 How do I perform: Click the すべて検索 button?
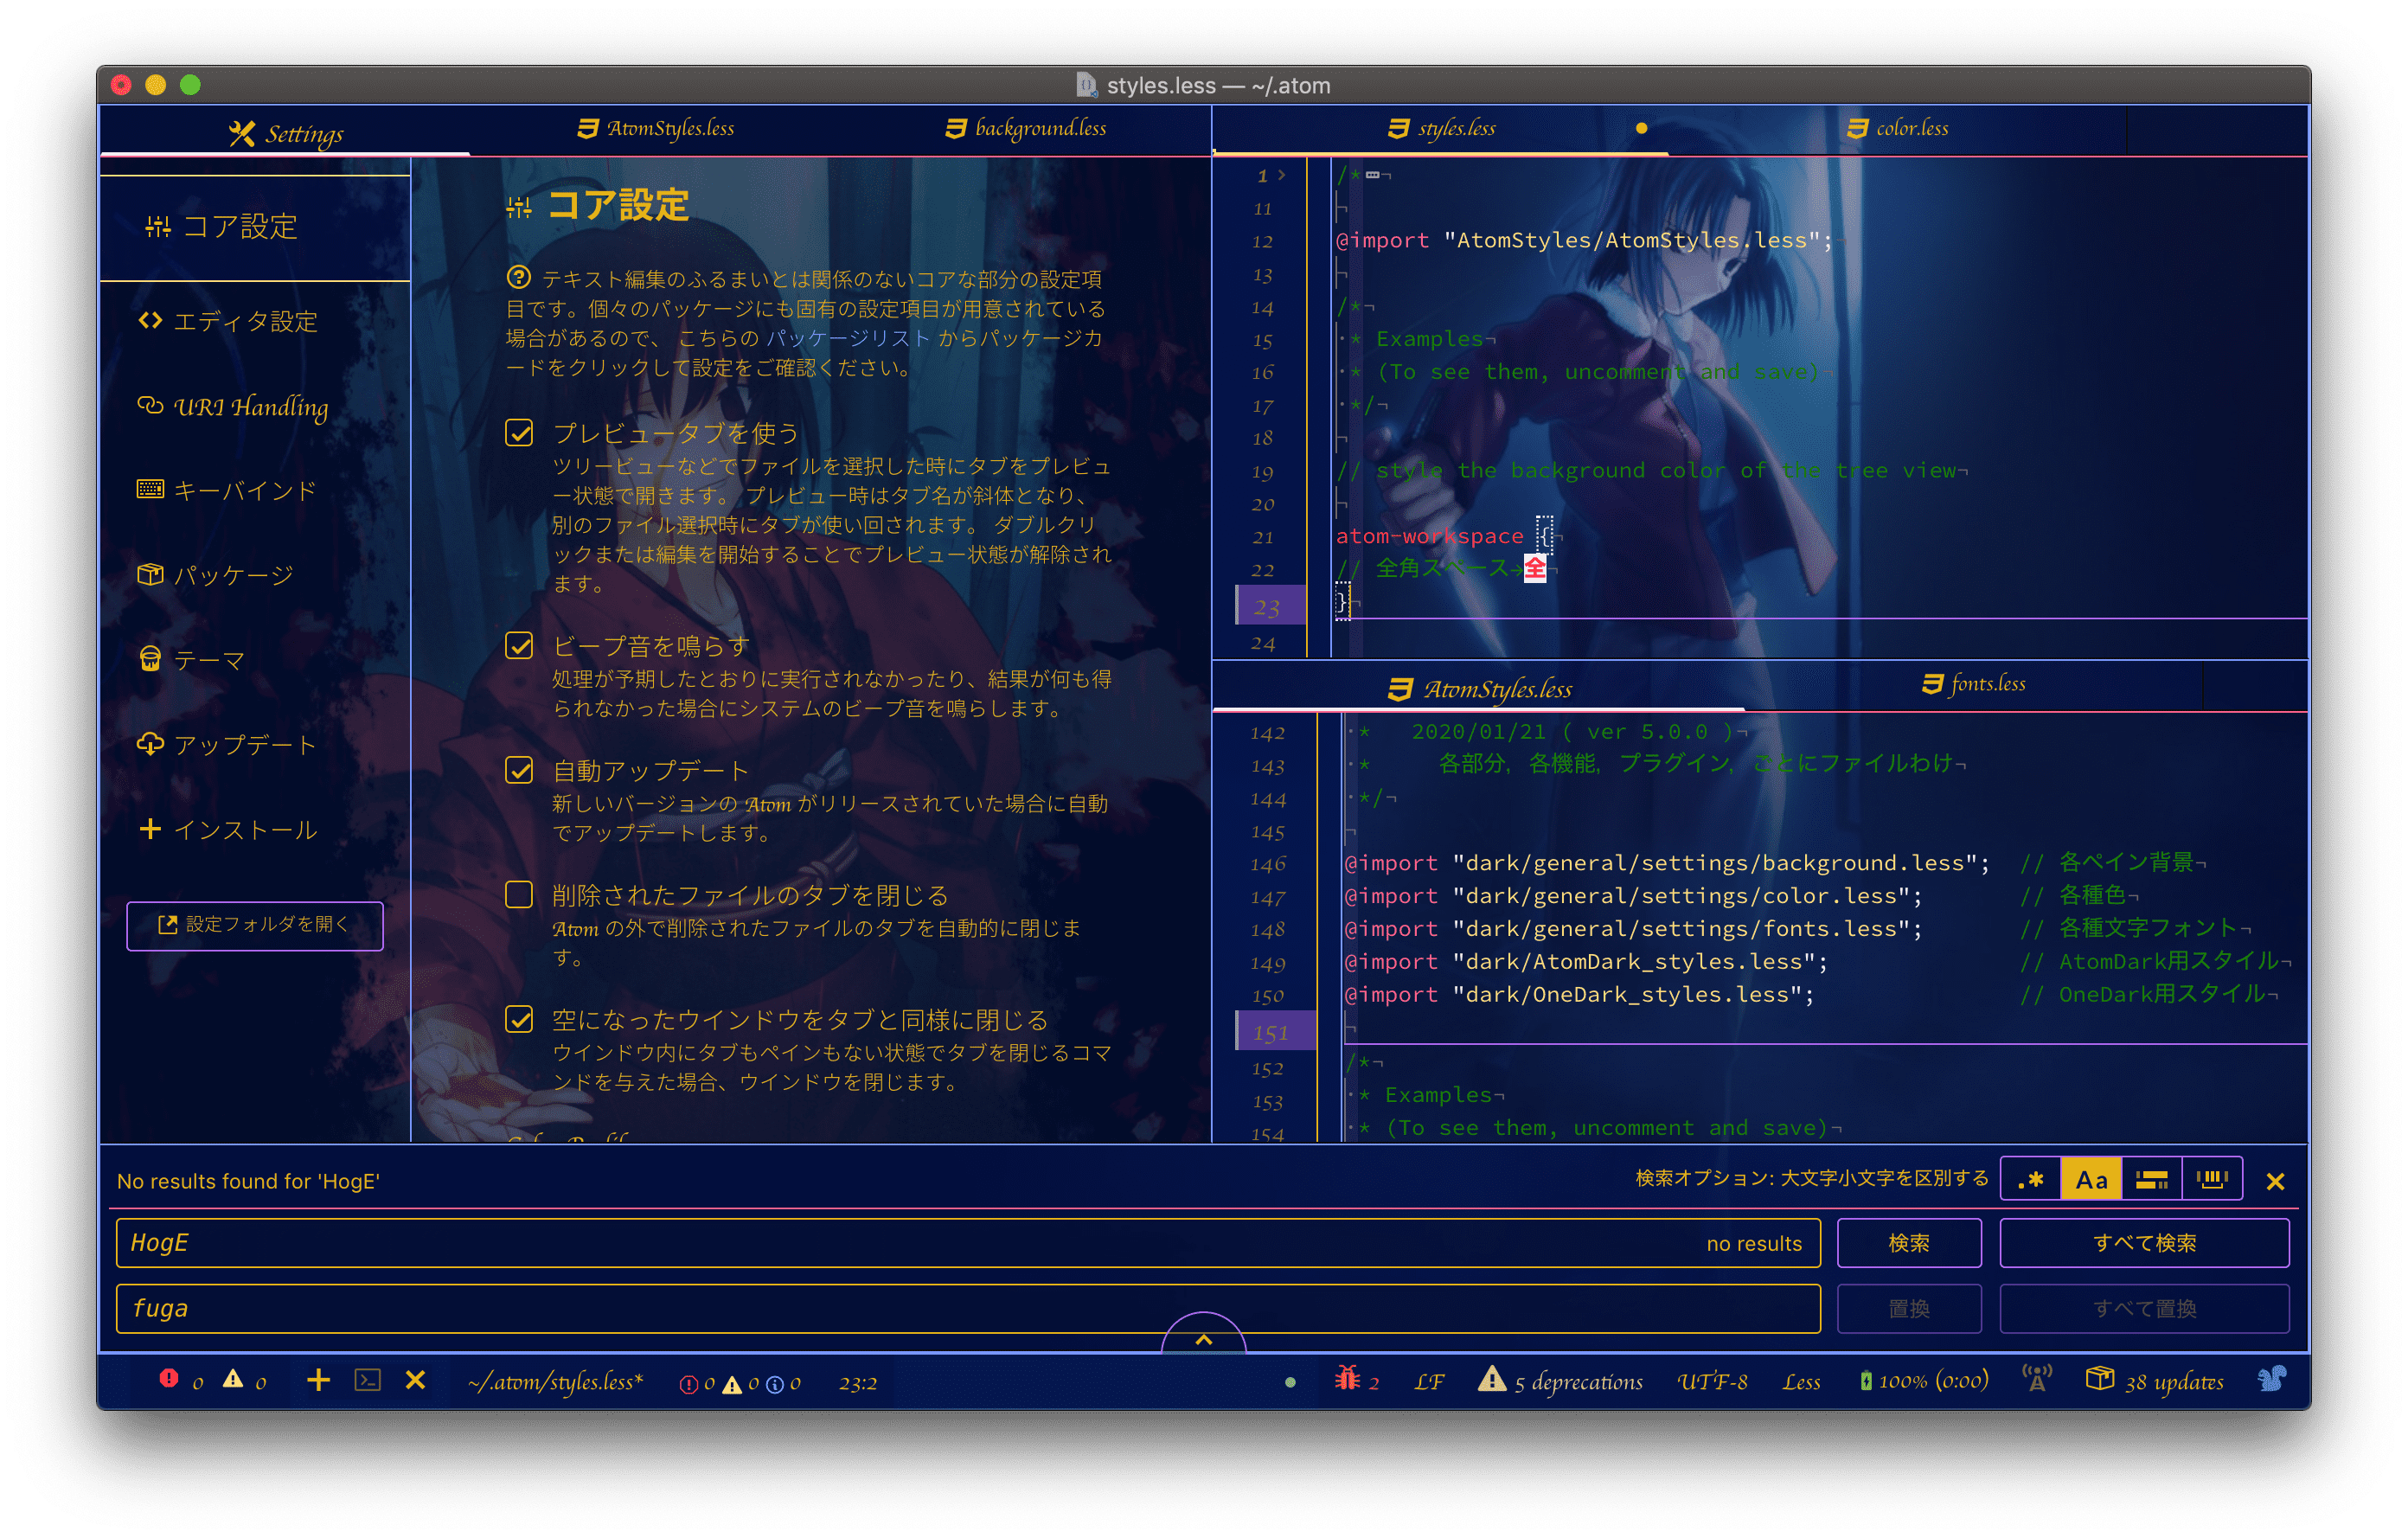coord(2144,1243)
